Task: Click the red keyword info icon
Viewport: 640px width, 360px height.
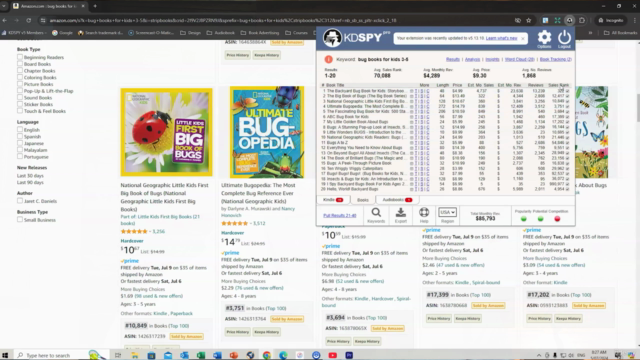Action: 329,59
